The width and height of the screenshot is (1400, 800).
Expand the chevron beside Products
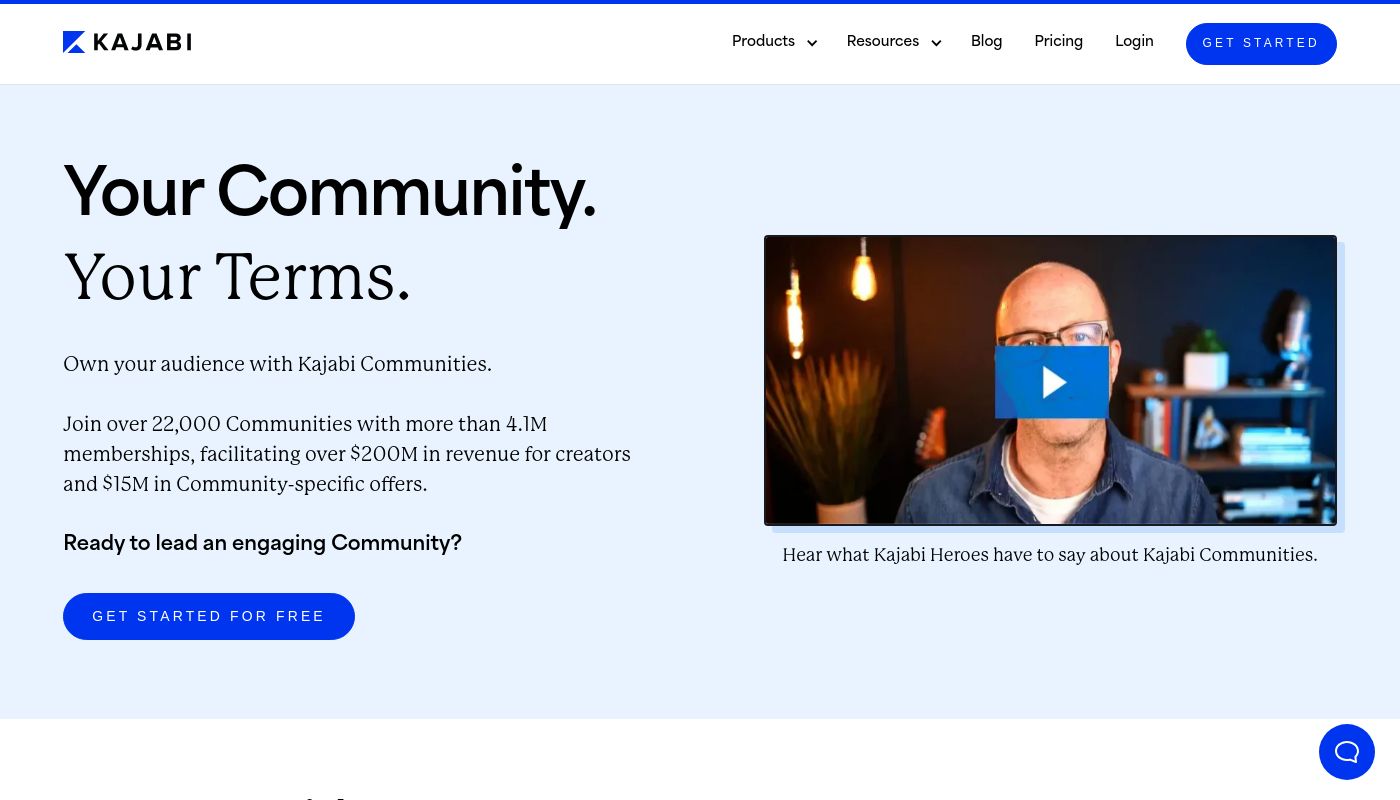pos(812,43)
